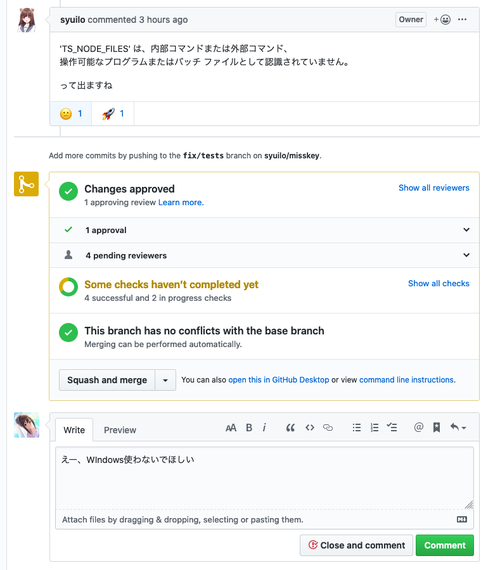Open the Show all checks link
The image size is (500, 570).
click(439, 284)
